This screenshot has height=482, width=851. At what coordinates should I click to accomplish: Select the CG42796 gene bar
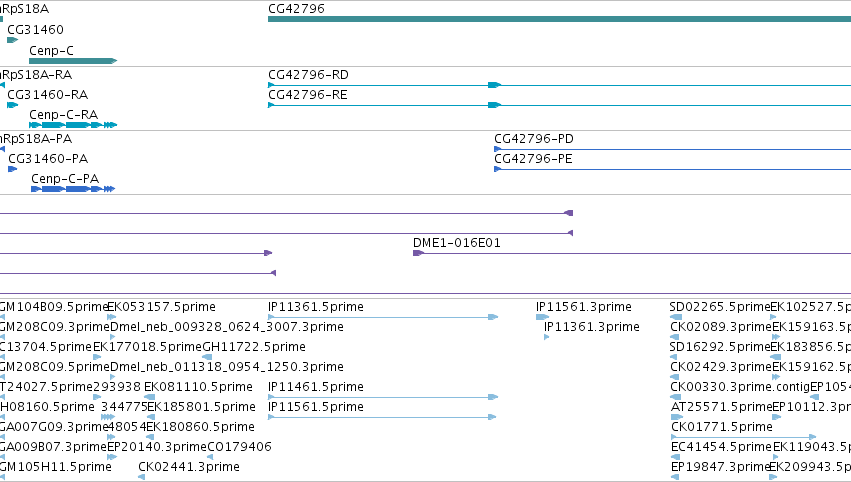pyautogui.click(x=560, y=19)
